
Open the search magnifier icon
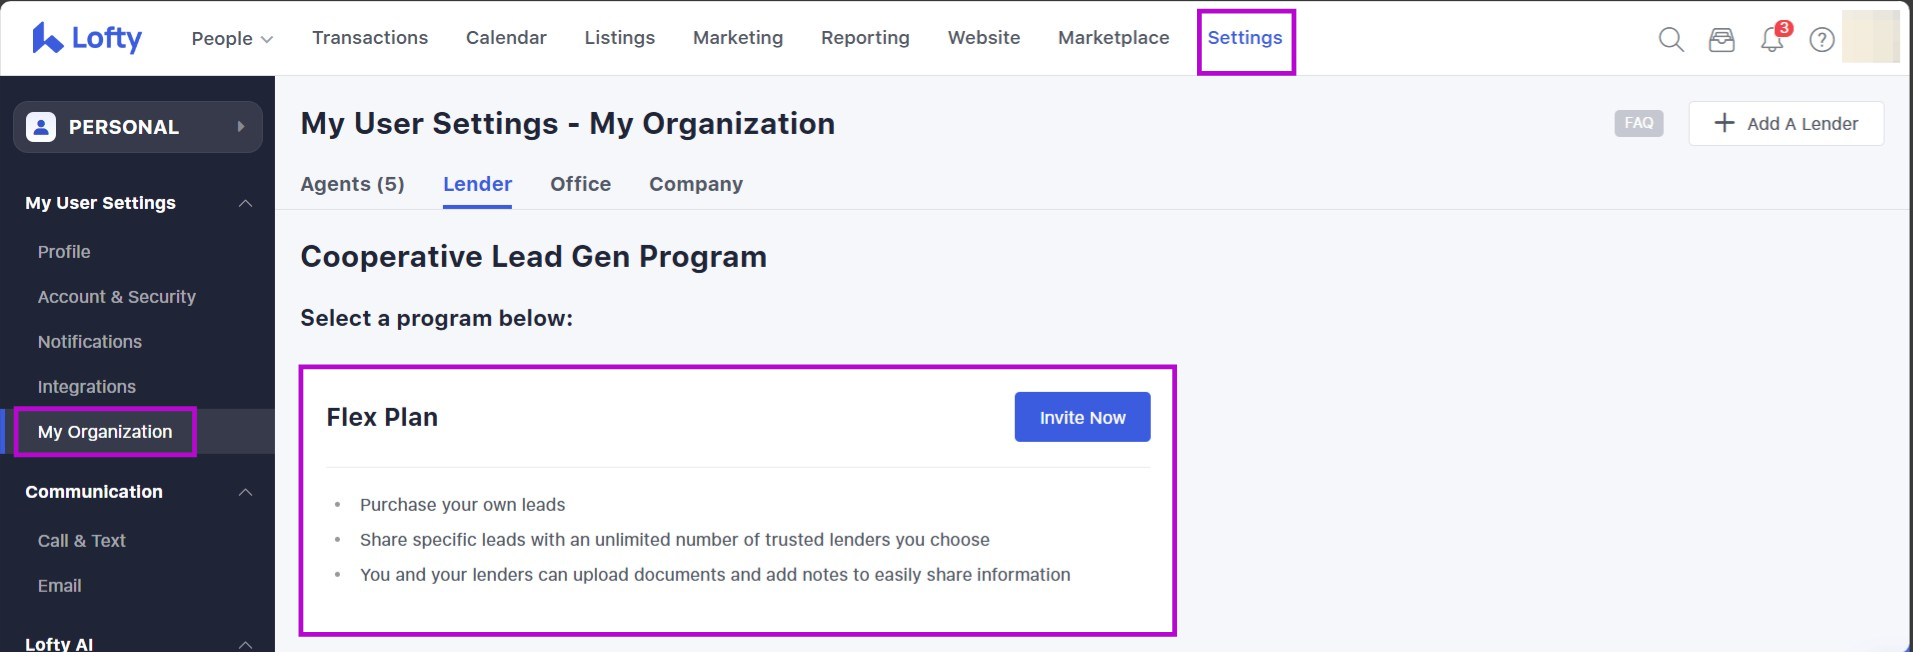pyautogui.click(x=1671, y=39)
